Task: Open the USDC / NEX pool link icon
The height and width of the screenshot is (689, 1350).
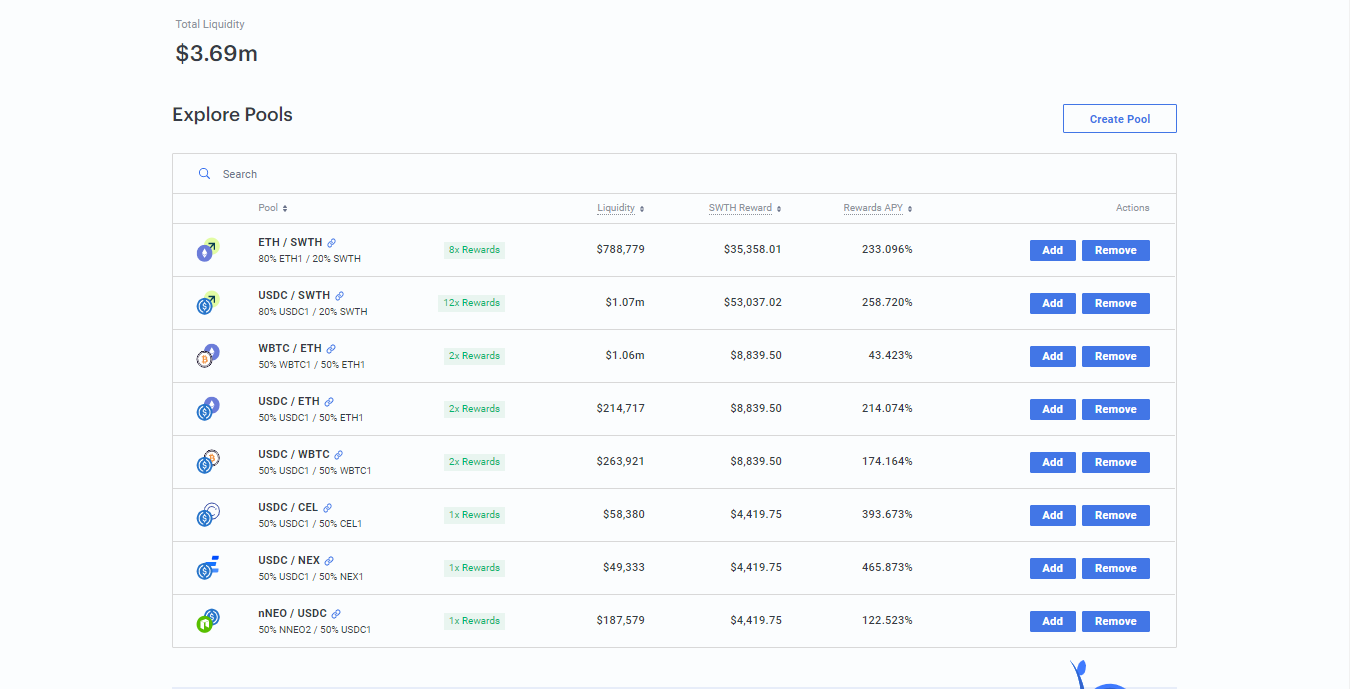Action: [330, 561]
